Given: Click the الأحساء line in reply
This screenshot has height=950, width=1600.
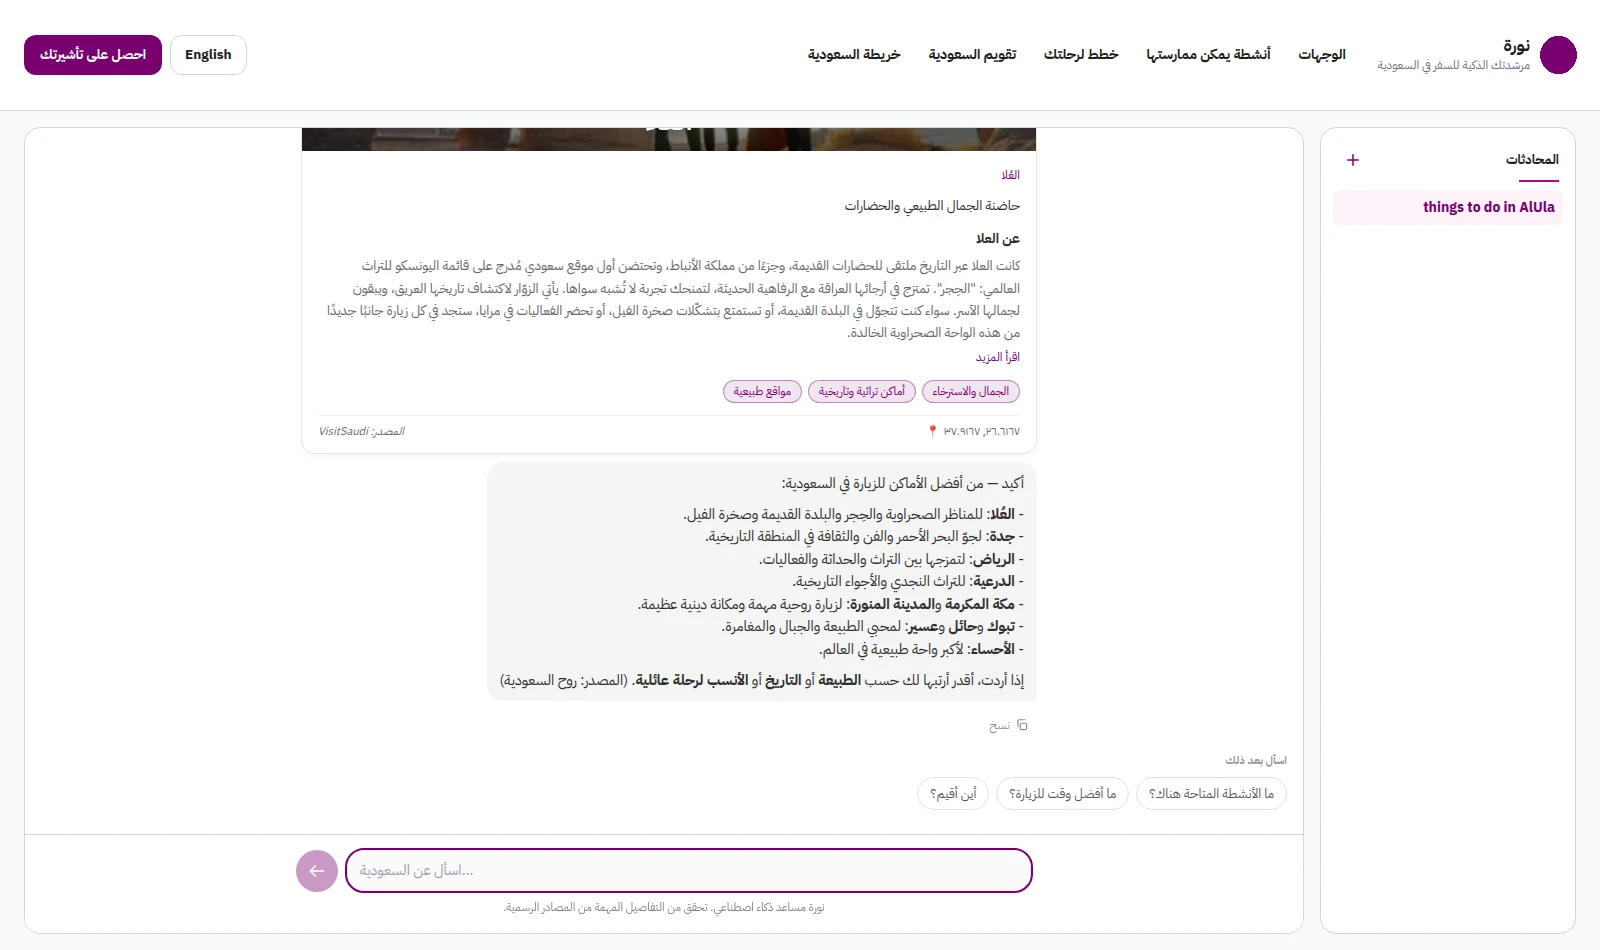Looking at the screenshot, I should click(921, 650).
